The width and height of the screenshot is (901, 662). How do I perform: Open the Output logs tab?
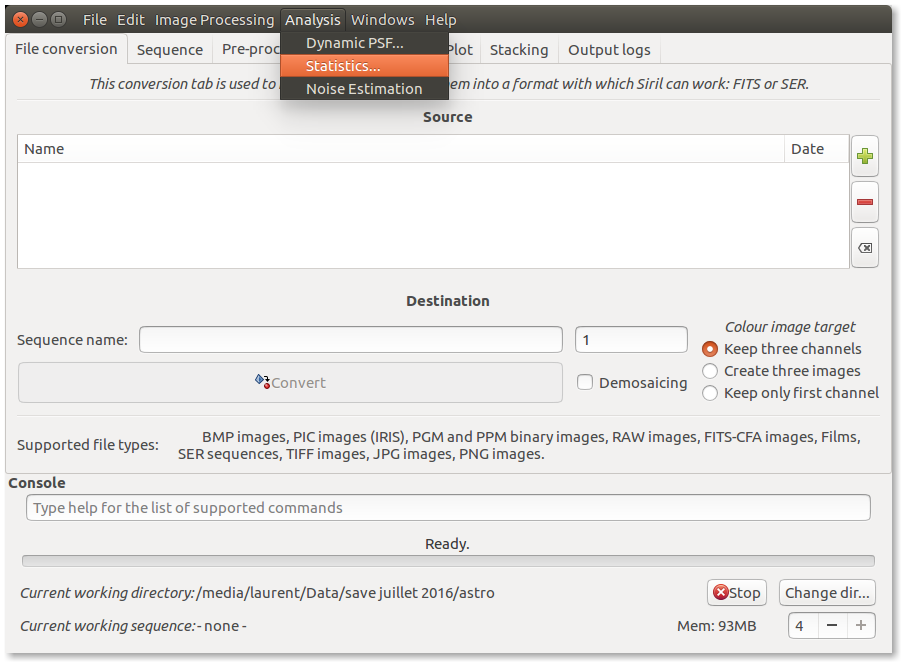click(609, 50)
